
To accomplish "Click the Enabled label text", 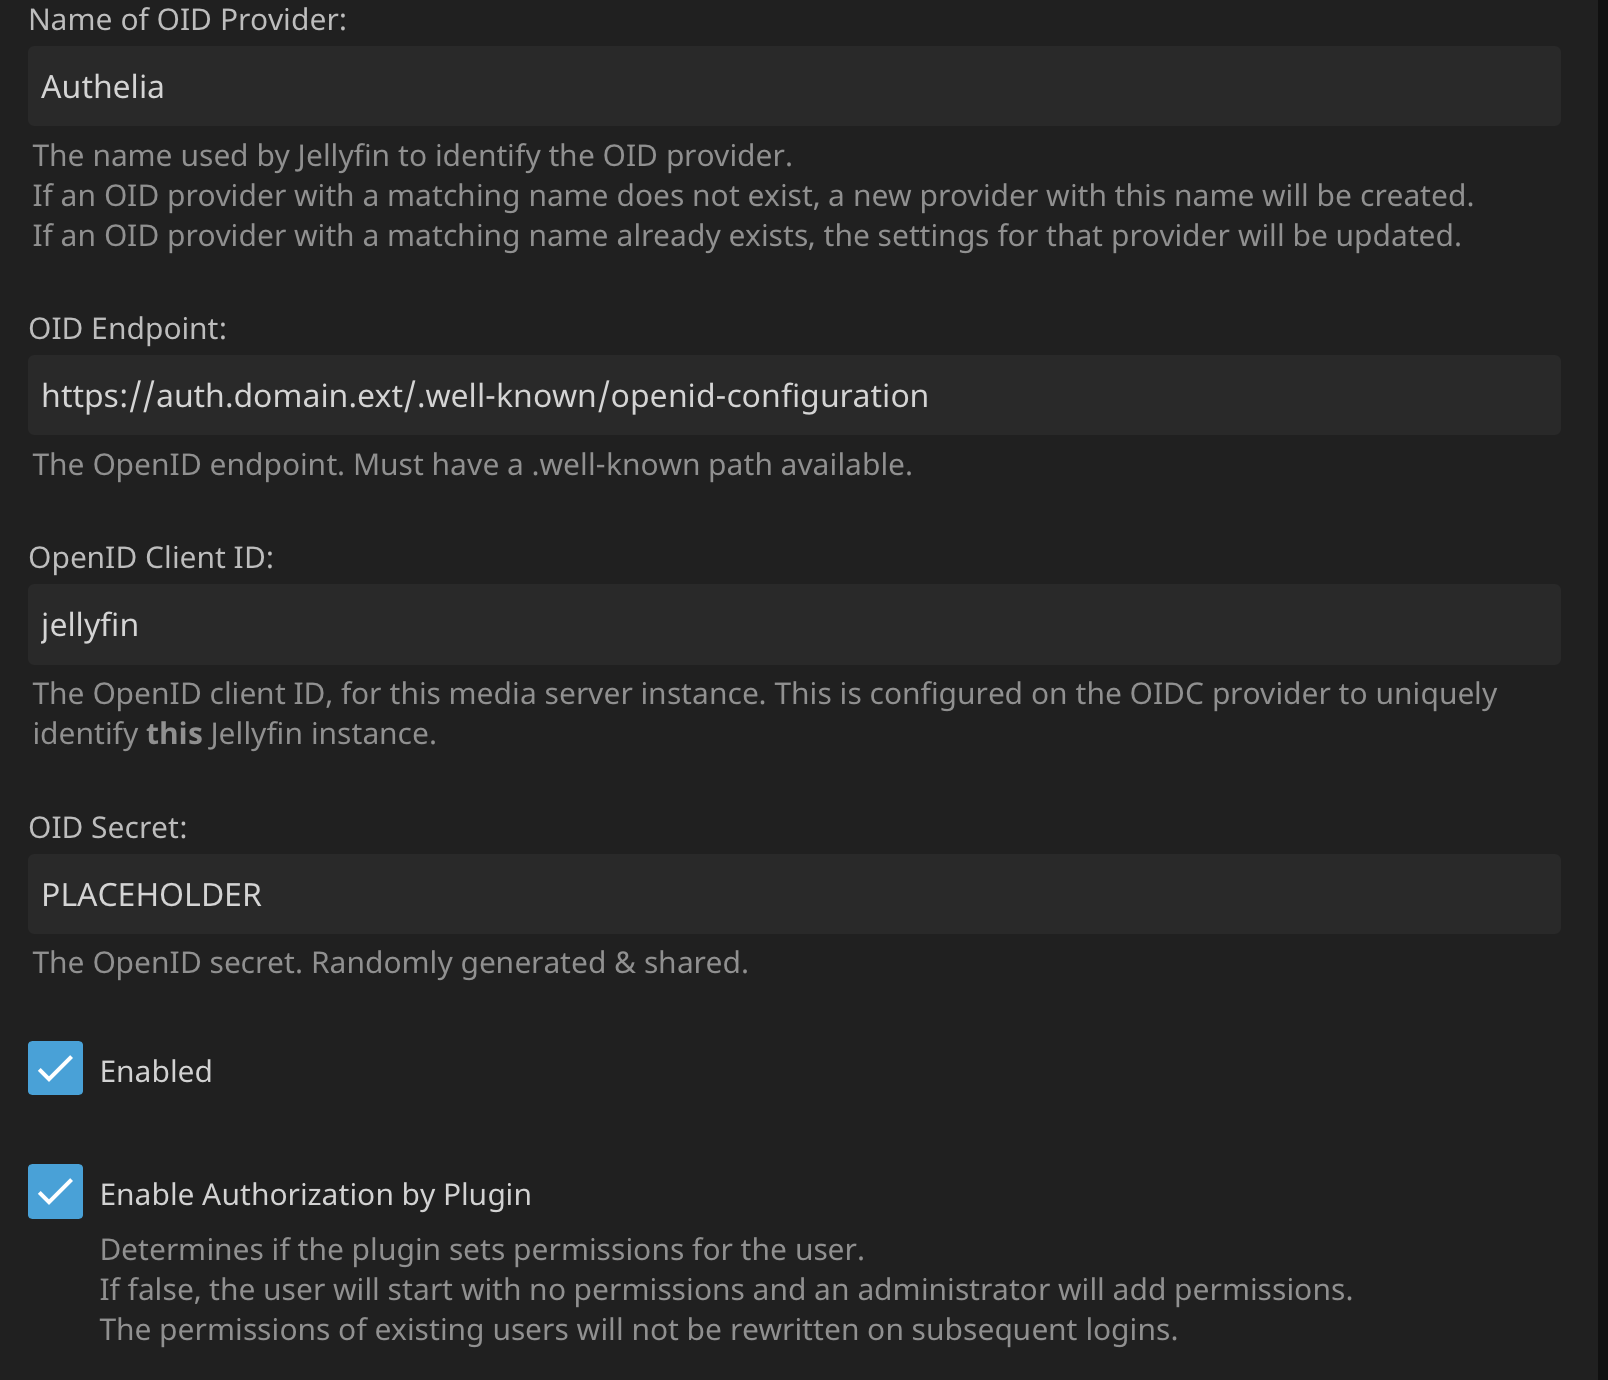I will click(156, 1070).
